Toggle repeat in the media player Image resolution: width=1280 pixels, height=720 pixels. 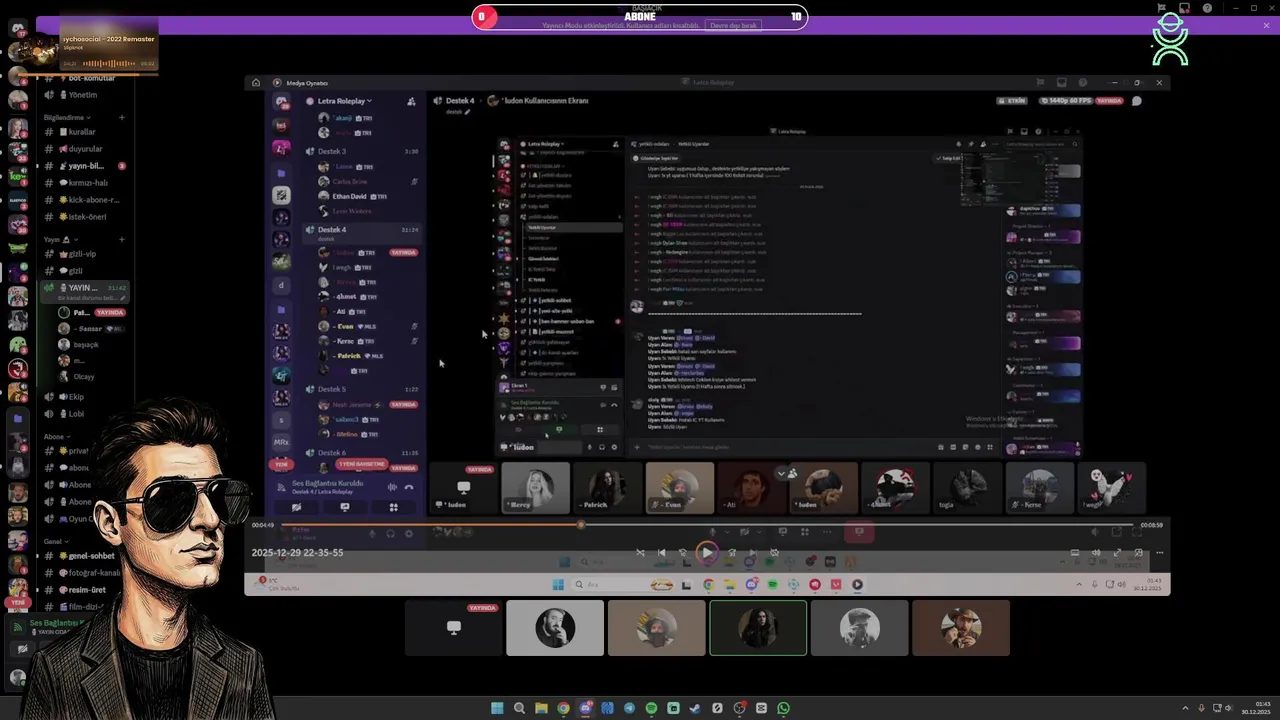[774, 553]
